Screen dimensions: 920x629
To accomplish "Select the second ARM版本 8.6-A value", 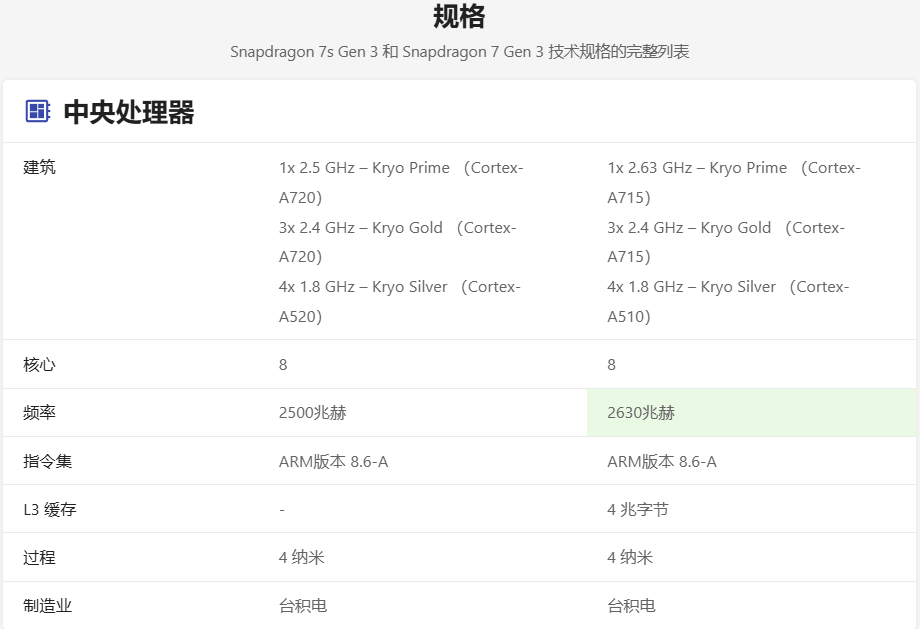I will point(662,462).
